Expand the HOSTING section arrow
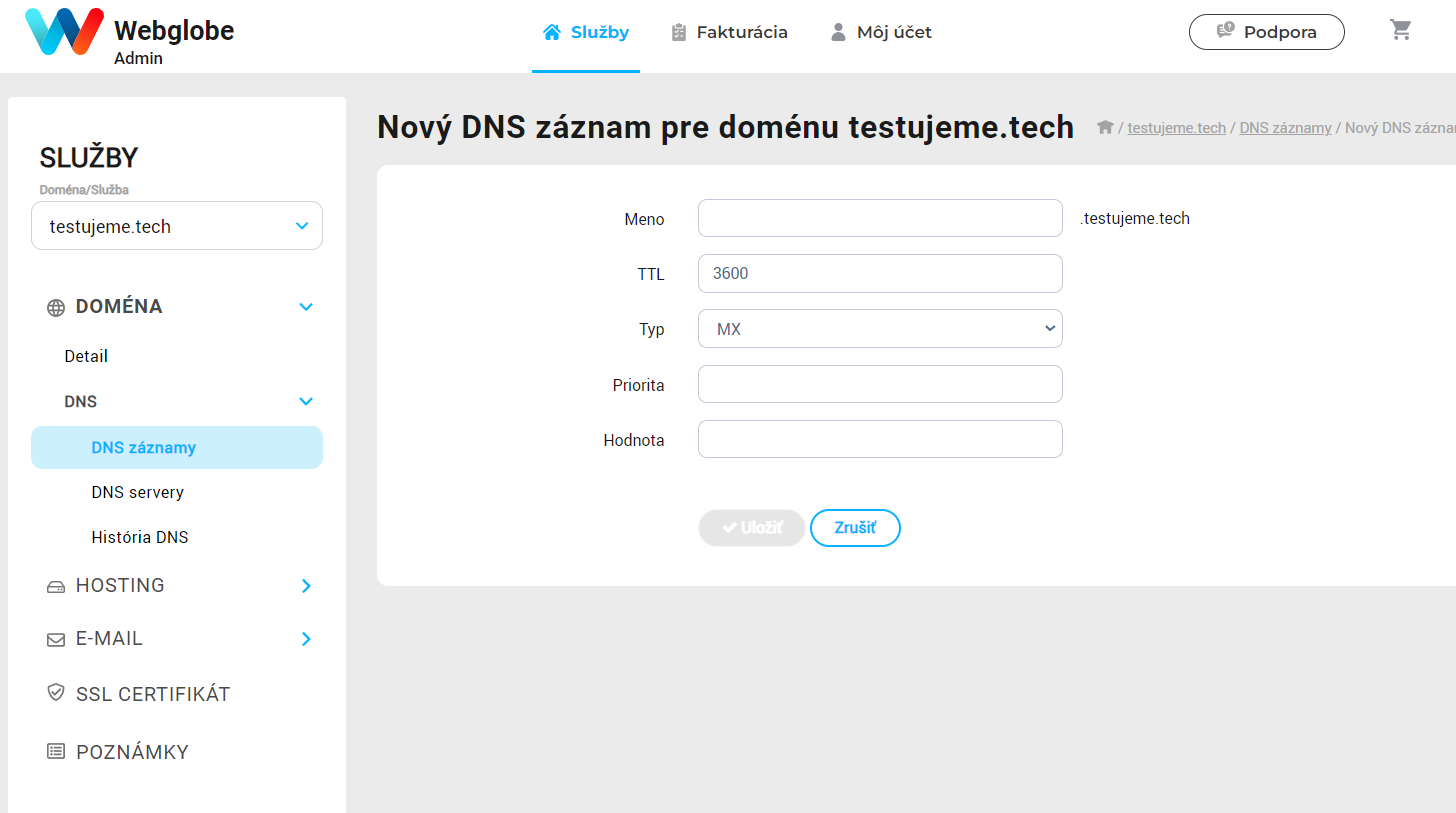Viewport: 1456px width, 813px height. click(x=307, y=586)
